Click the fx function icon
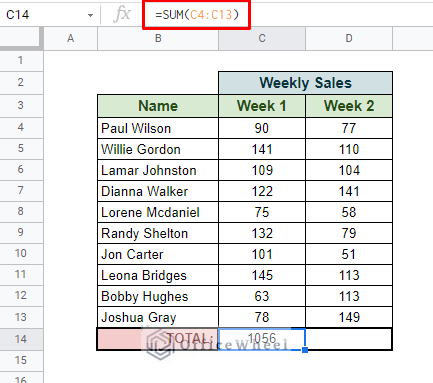Image resolution: width=433 pixels, height=383 pixels. 122,15
